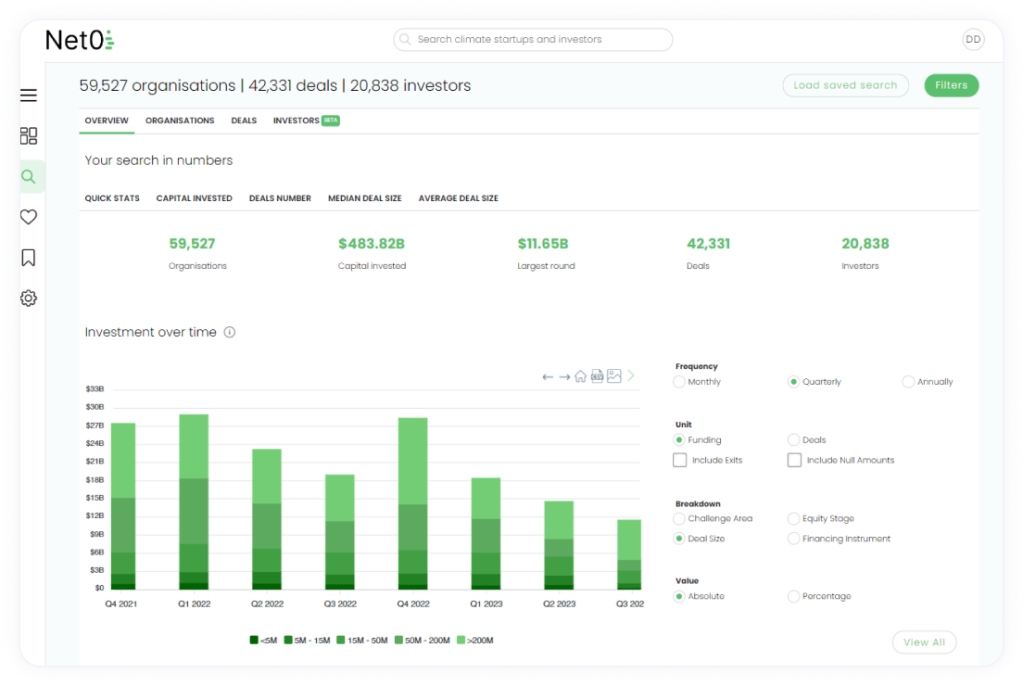
Task: Open the dashboard icon in sidebar
Action: tap(29, 136)
